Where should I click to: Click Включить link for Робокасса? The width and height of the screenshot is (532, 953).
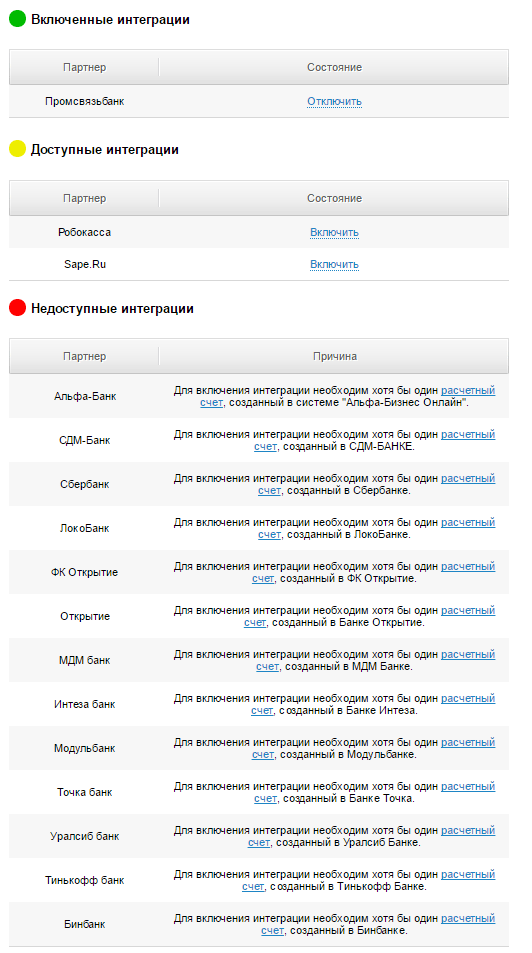tap(334, 232)
